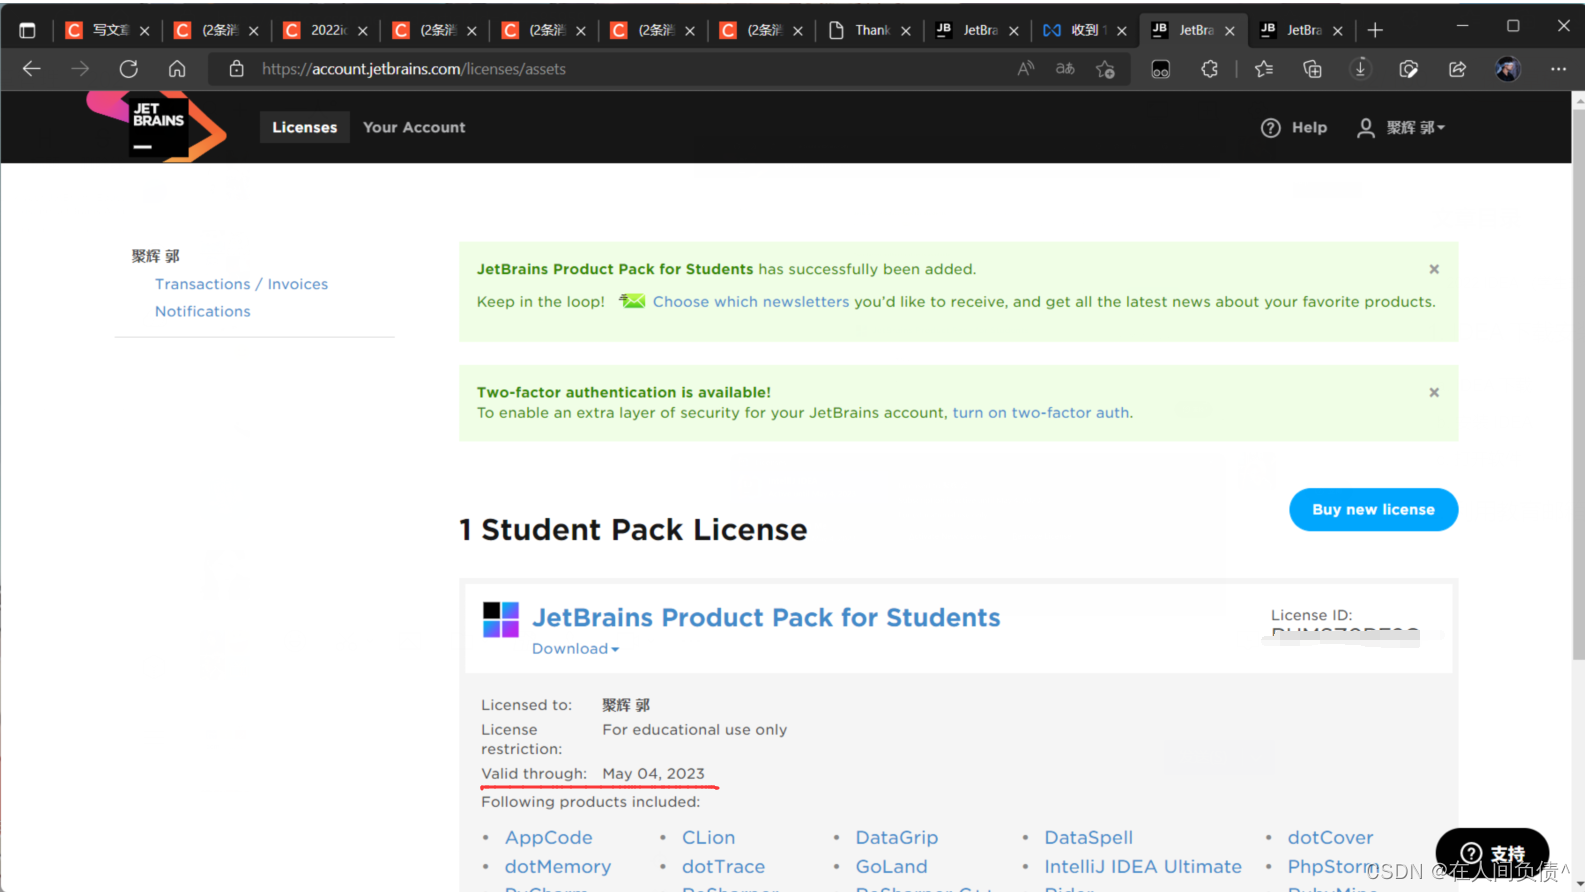Click the product pack colored squares icon
Image resolution: width=1585 pixels, height=892 pixels.
500,620
